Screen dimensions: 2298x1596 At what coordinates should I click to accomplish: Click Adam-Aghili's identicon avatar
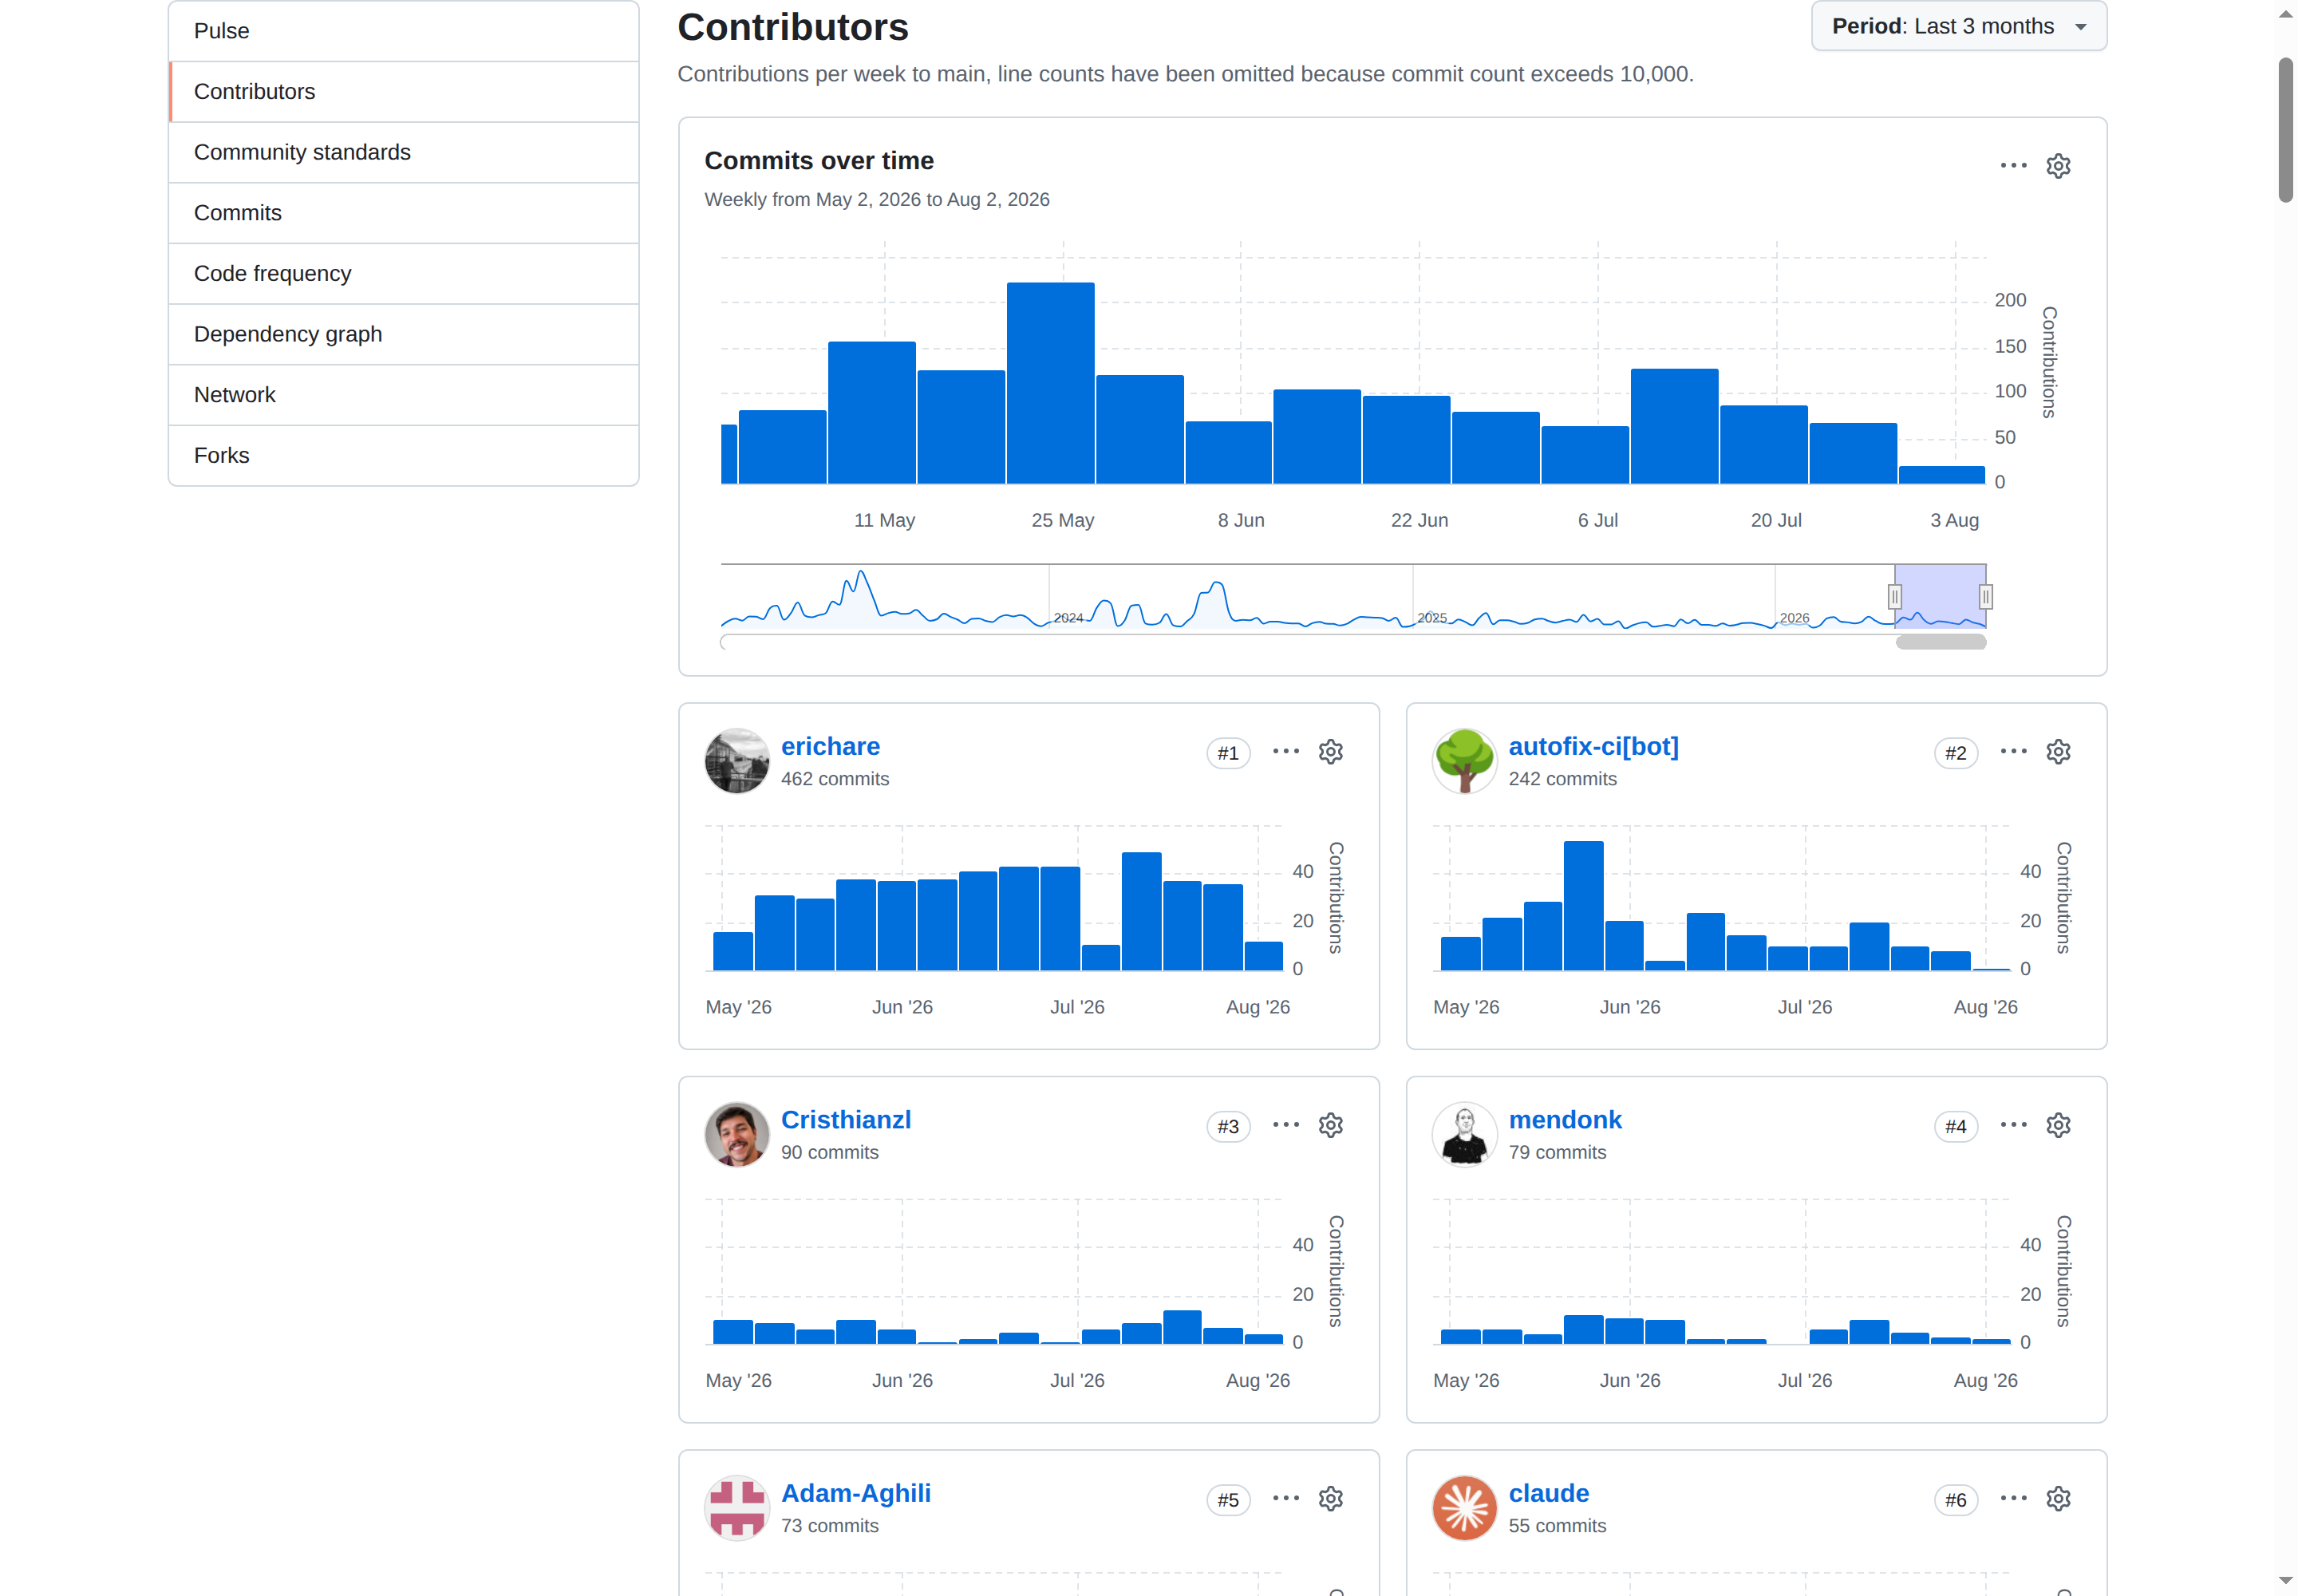point(737,1508)
